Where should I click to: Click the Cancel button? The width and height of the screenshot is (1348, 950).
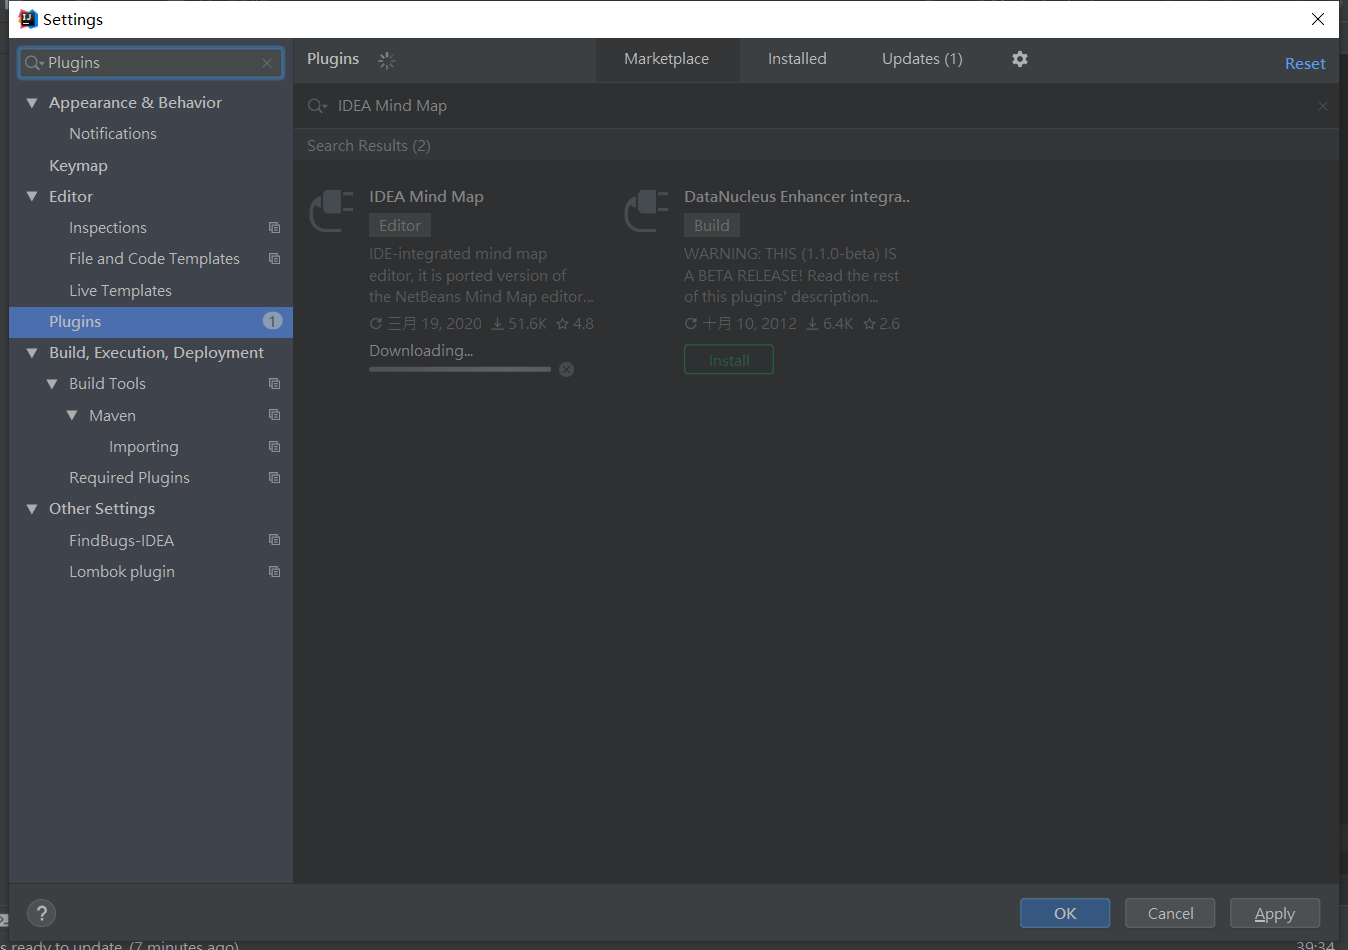coord(1170,913)
